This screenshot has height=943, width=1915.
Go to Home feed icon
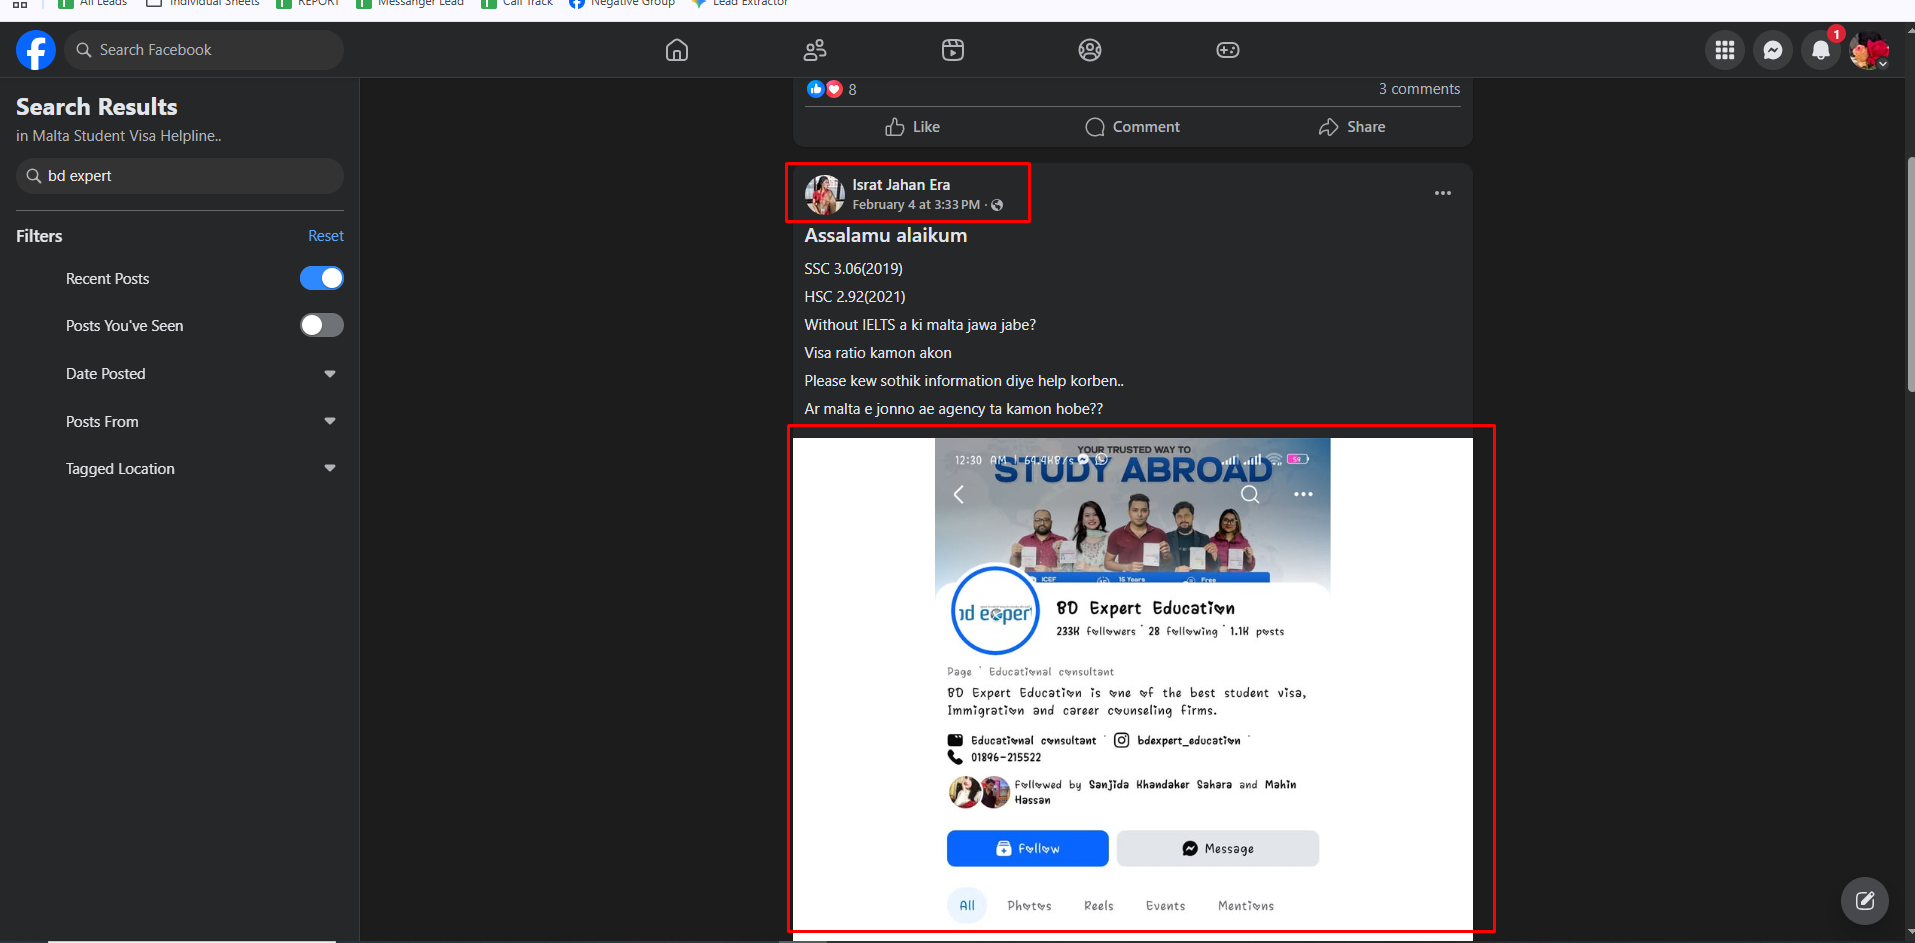(677, 50)
